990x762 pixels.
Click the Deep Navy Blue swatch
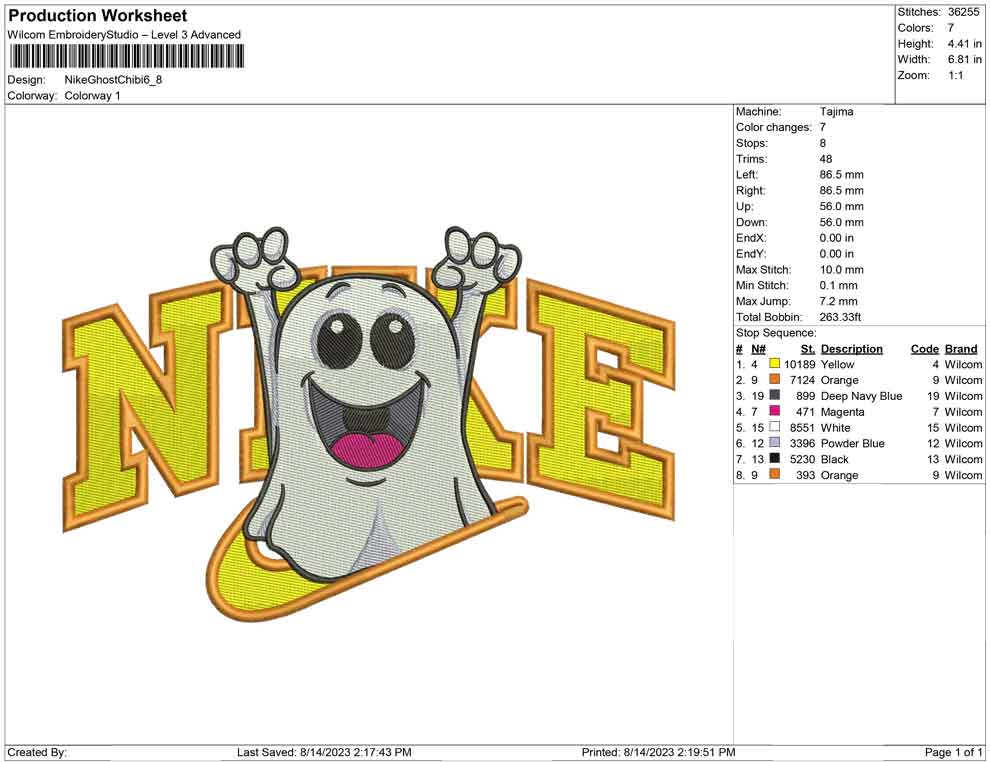[x=775, y=395]
